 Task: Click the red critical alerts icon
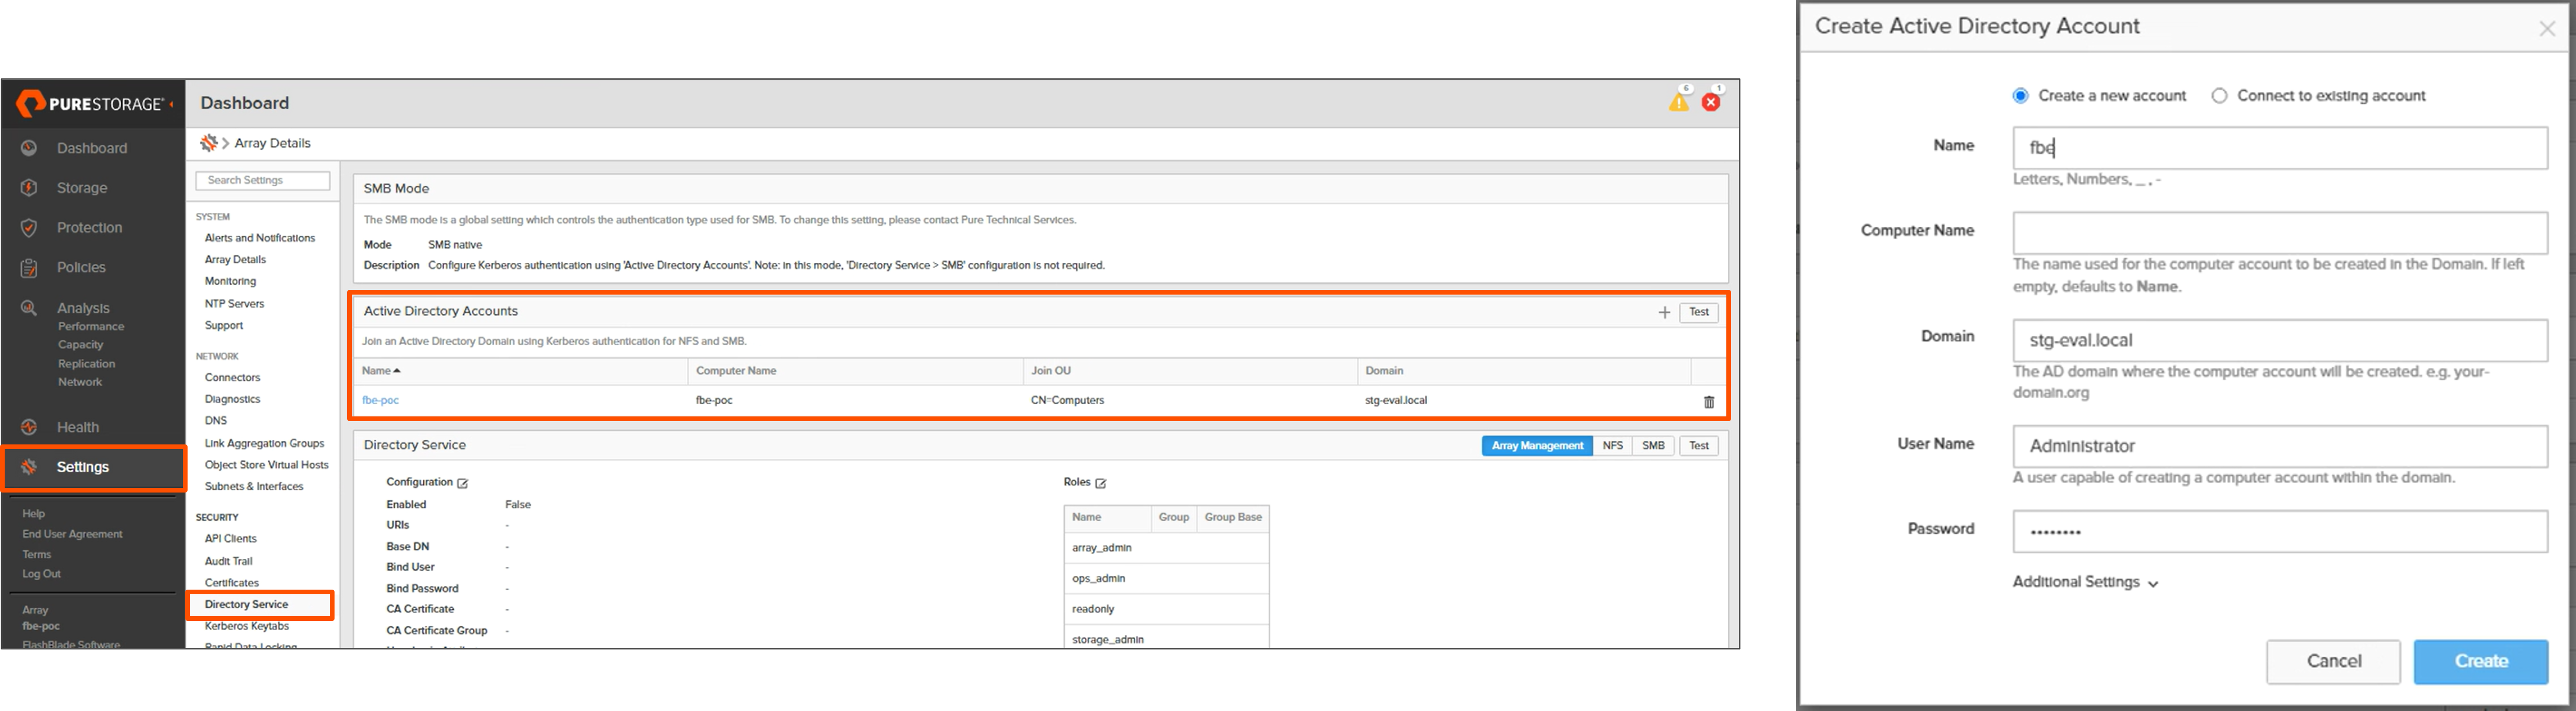(x=1711, y=102)
